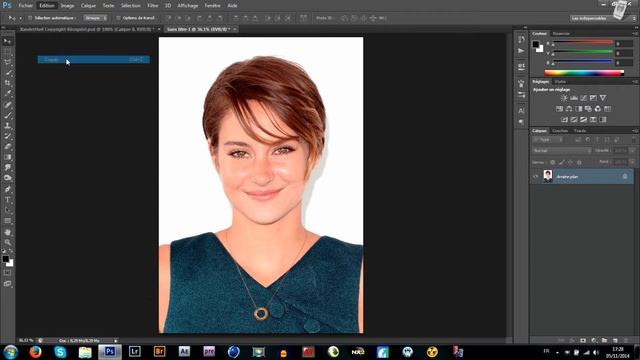This screenshot has width=640, height=360.
Task: Click the red R color slider
Action: point(582,42)
